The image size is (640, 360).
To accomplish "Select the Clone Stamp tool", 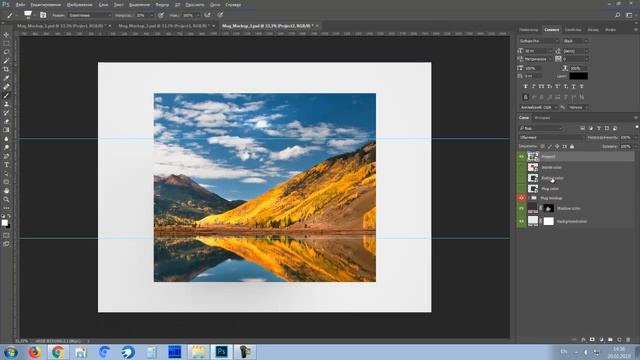I will point(6,104).
